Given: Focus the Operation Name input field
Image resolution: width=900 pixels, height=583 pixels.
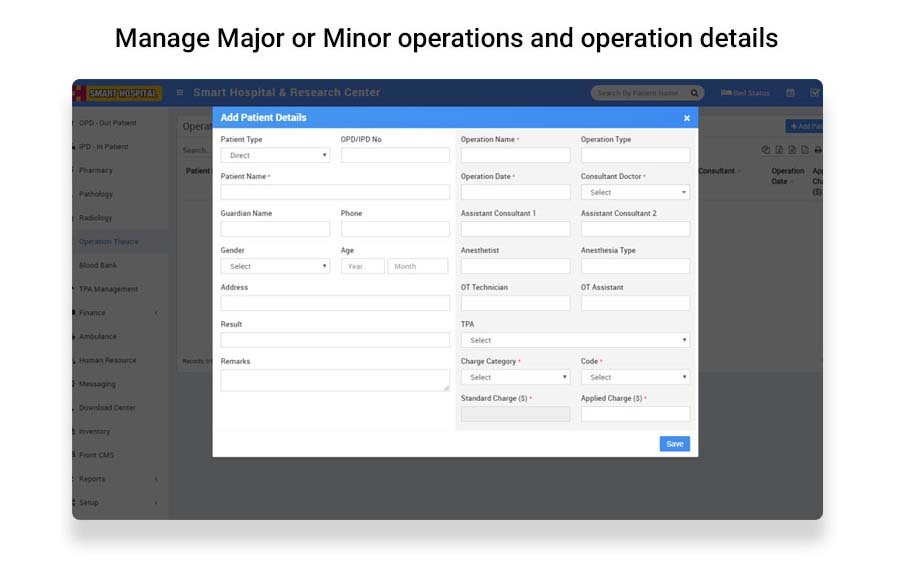Looking at the screenshot, I should 515,156.
